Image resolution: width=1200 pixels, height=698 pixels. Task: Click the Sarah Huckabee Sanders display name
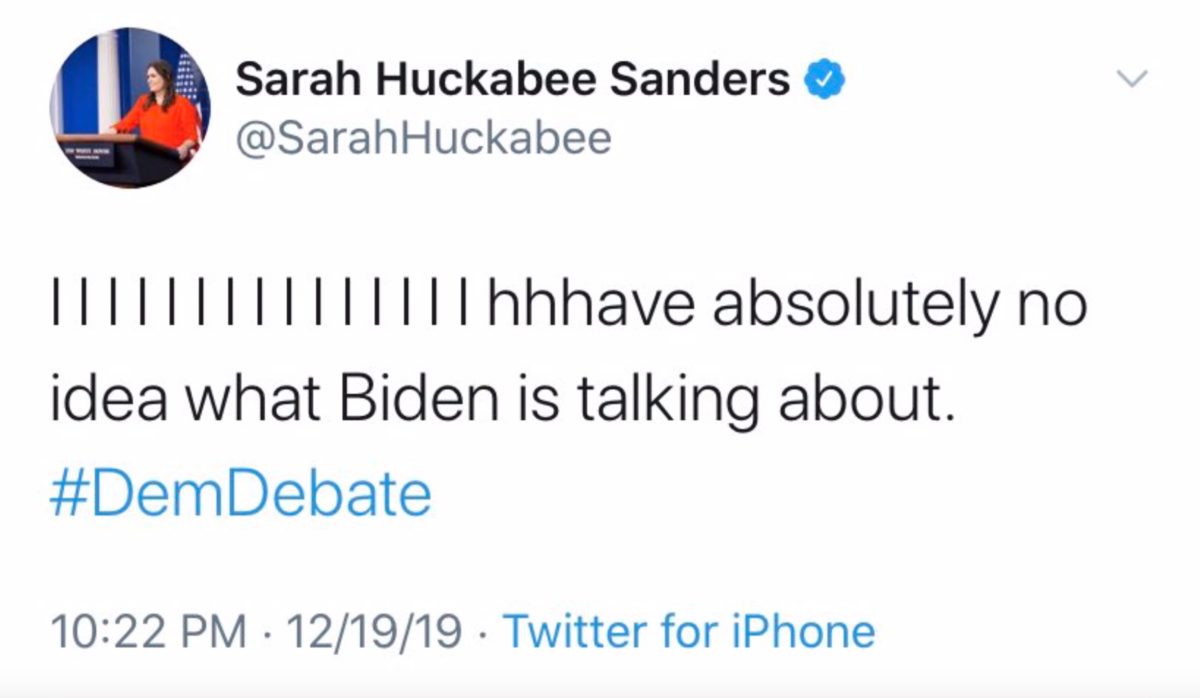[x=512, y=80]
